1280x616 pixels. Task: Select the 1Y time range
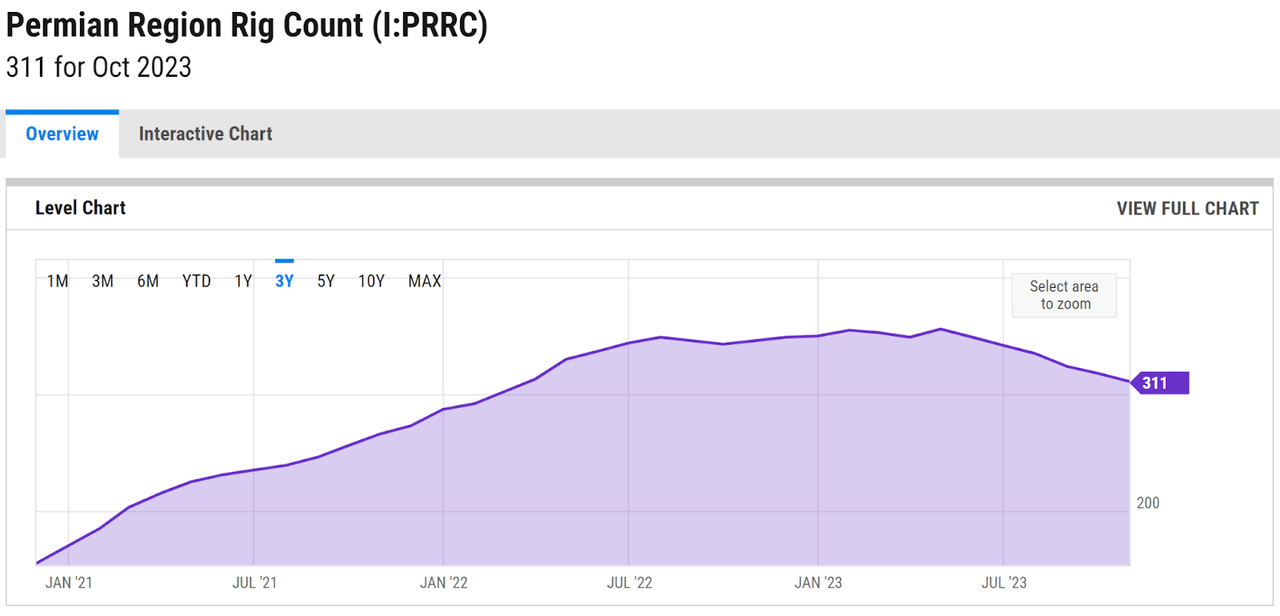tap(242, 281)
